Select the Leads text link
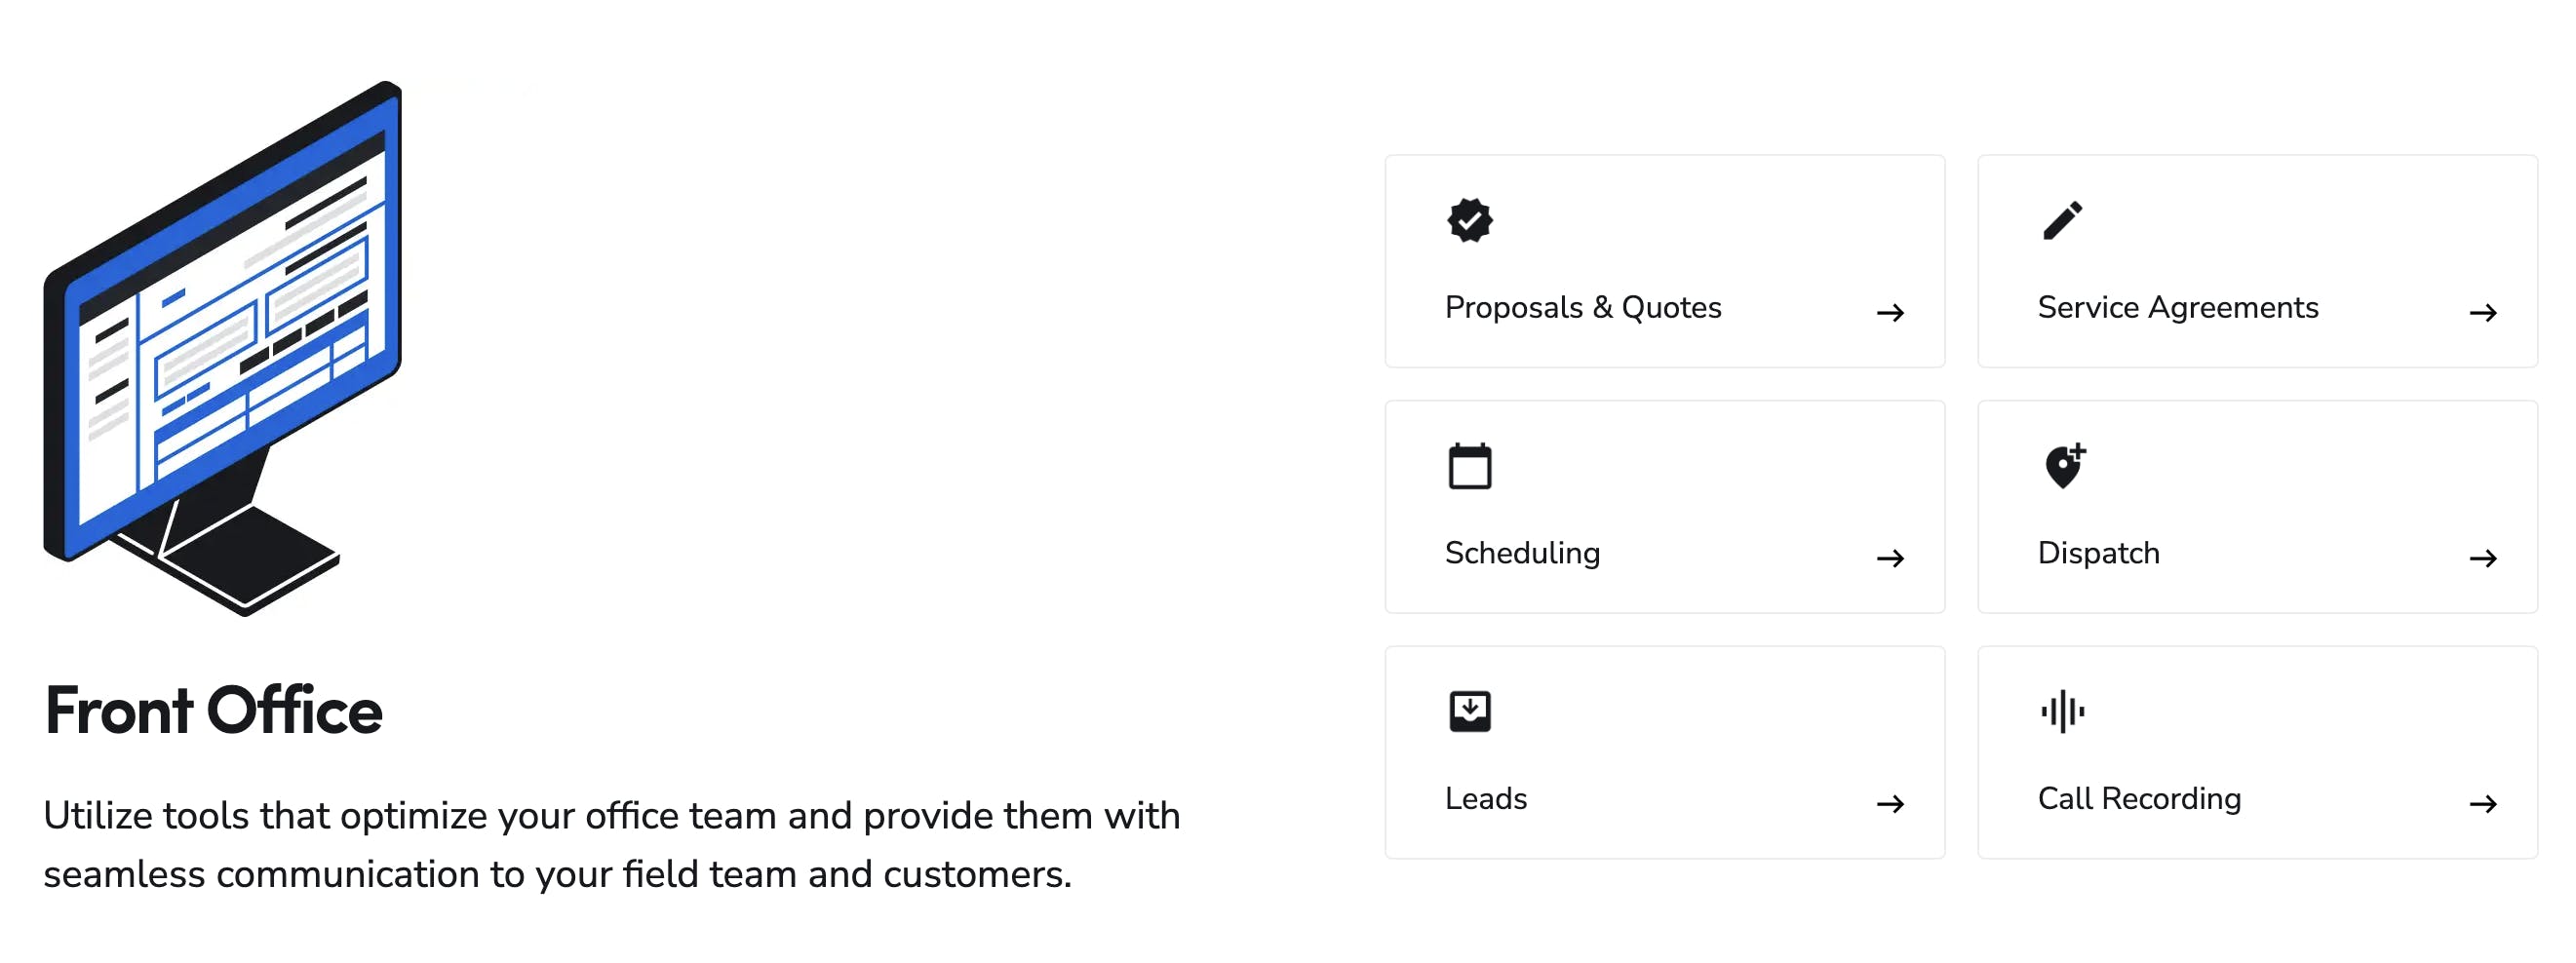 coord(1485,798)
